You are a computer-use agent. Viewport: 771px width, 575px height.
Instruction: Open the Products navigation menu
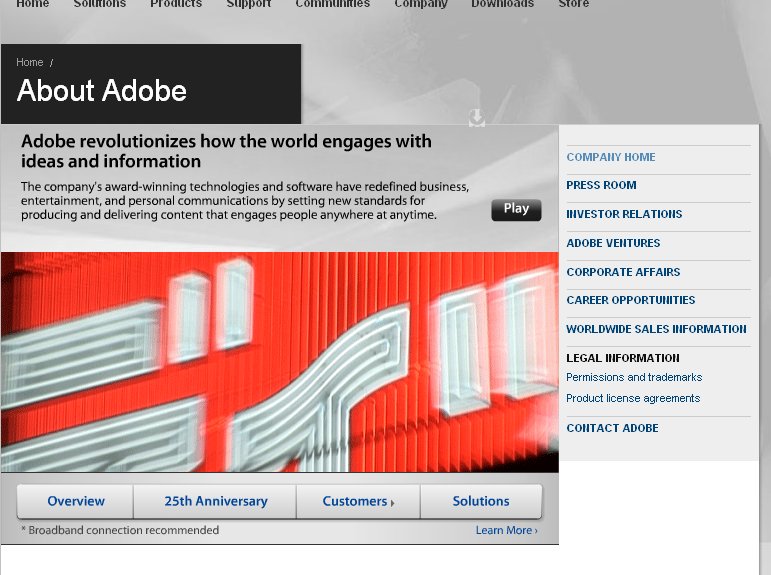click(x=176, y=4)
